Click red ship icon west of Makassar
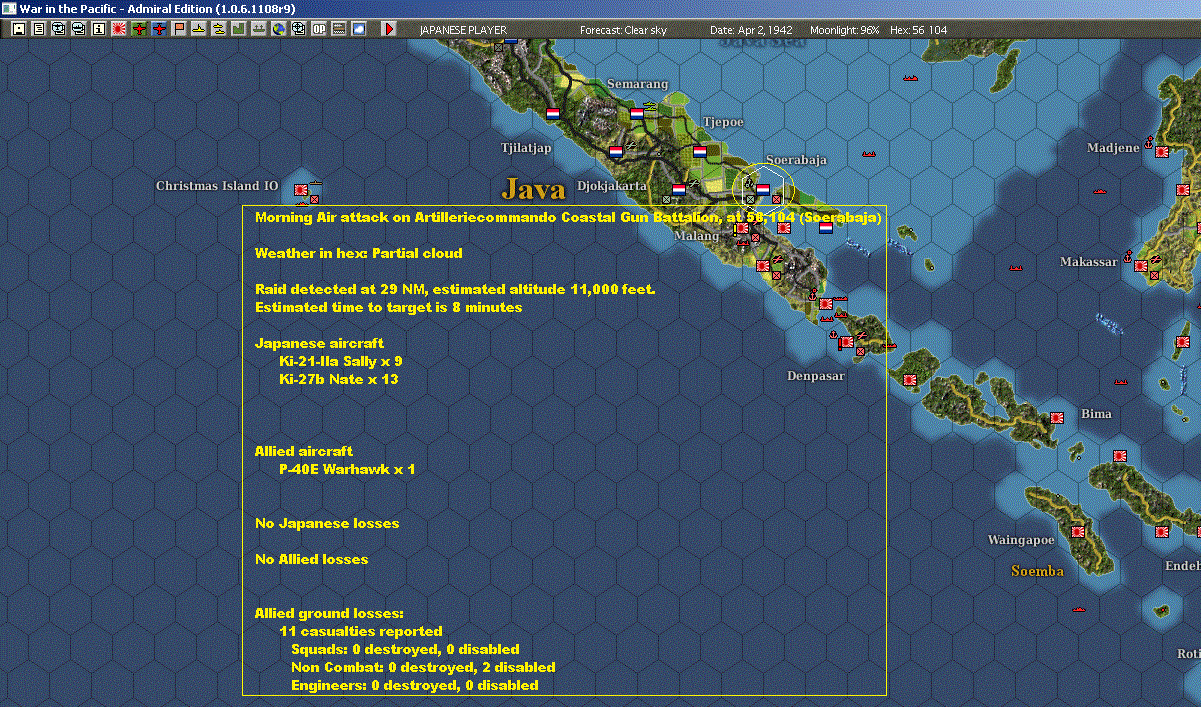This screenshot has height=707, width=1201. [x=1016, y=266]
